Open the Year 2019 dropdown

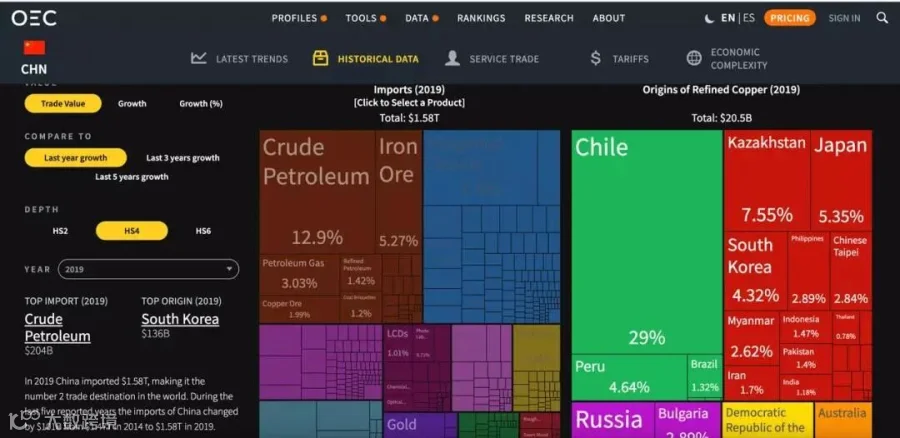[148, 269]
